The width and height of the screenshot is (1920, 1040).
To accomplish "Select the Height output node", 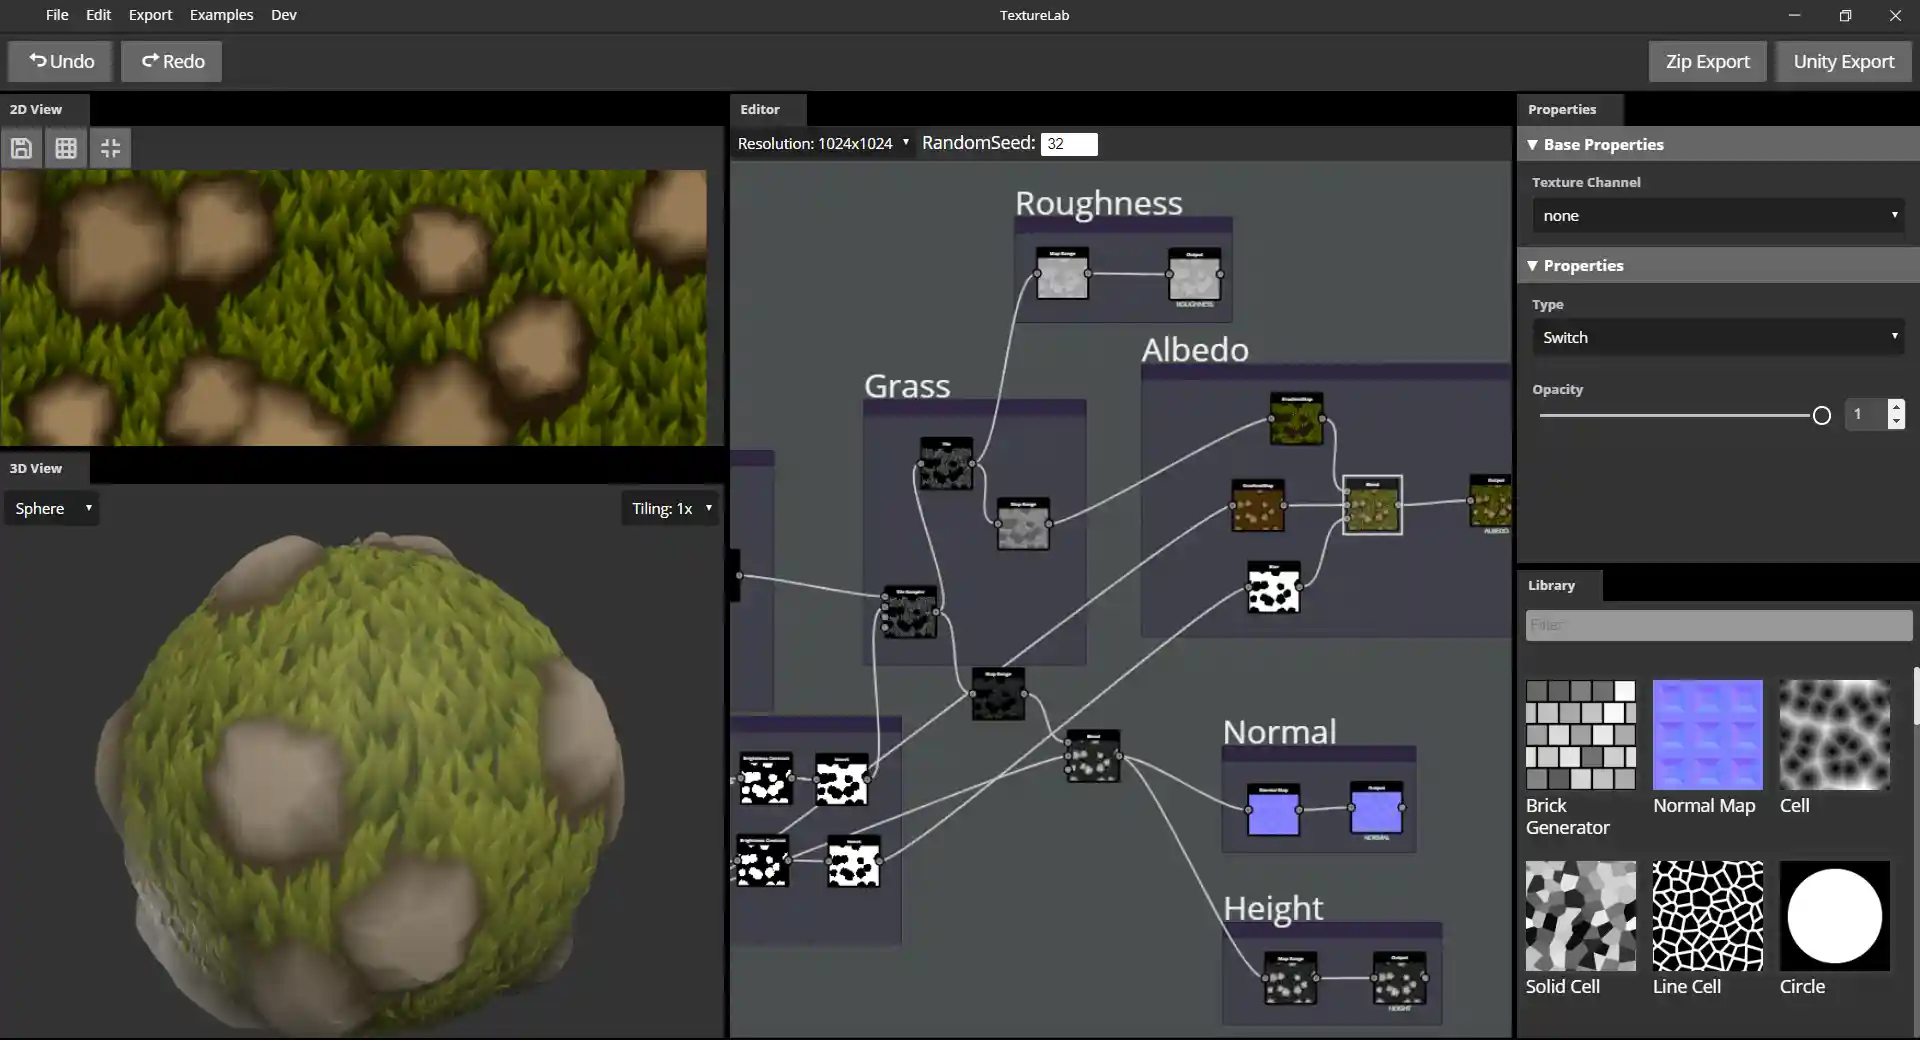I will tap(1400, 978).
